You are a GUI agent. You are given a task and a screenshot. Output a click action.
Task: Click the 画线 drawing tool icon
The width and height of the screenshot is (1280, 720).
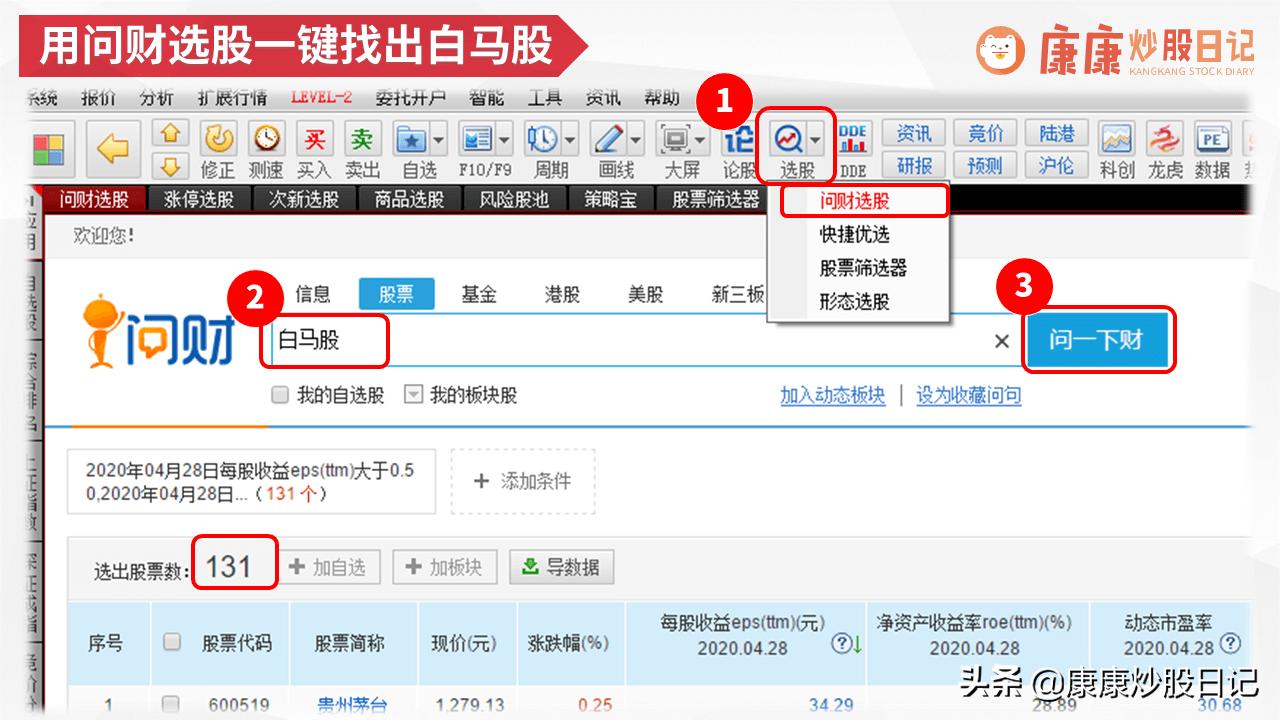(x=606, y=140)
